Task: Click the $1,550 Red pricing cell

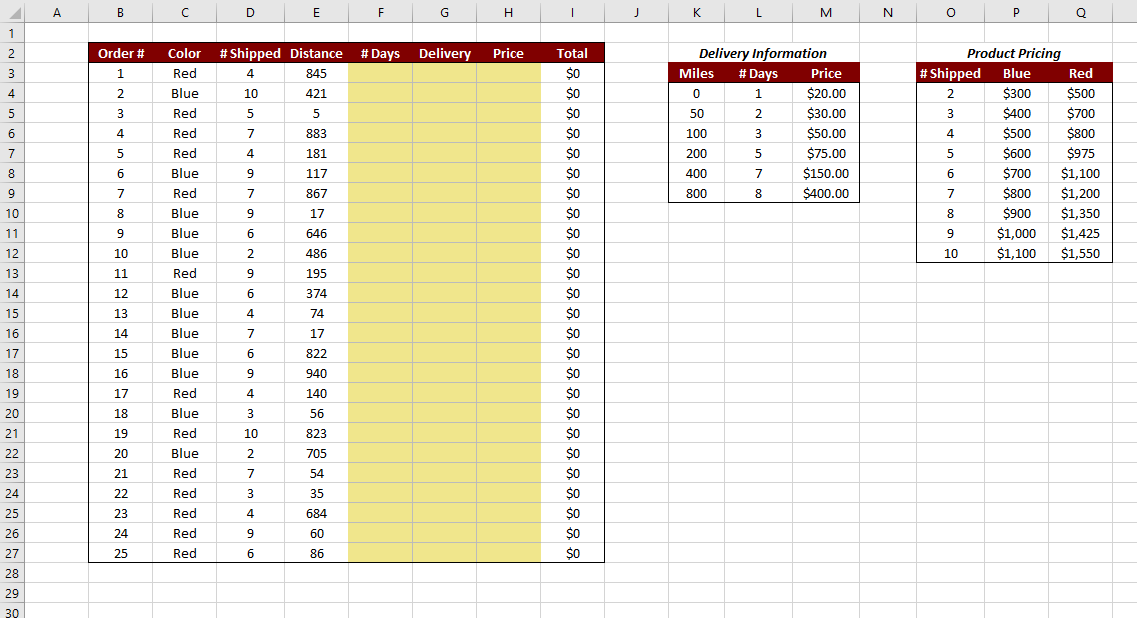Action: coord(1080,253)
